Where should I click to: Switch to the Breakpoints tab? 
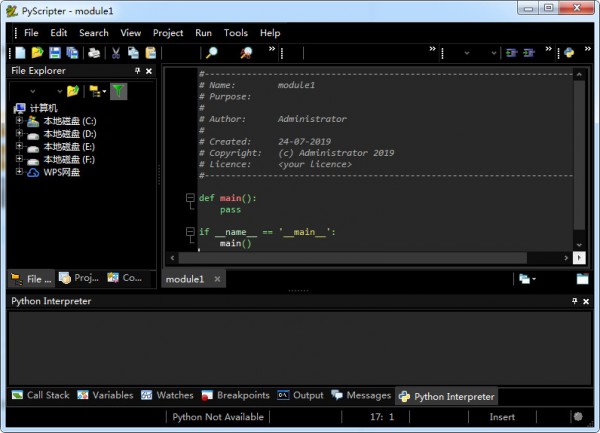[236, 395]
